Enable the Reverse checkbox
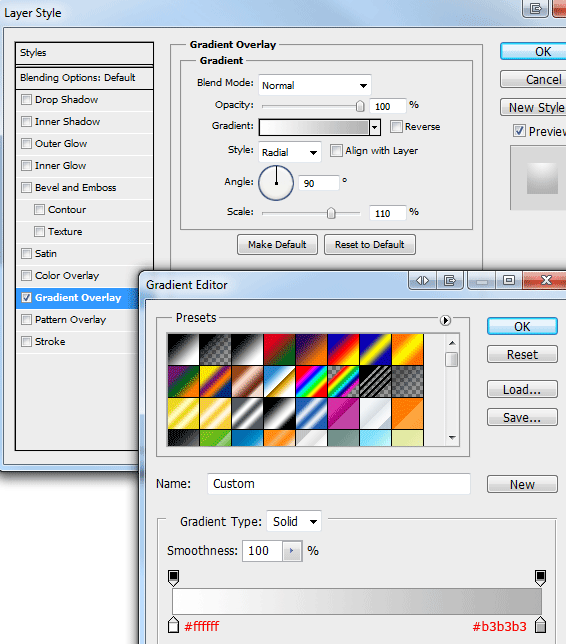 [x=396, y=126]
